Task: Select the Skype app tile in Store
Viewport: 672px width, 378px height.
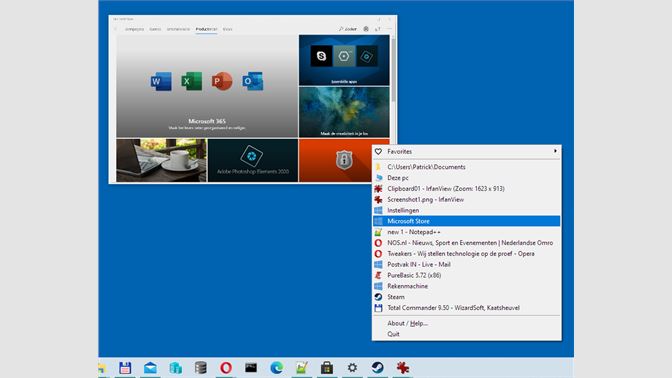Action: (321, 56)
